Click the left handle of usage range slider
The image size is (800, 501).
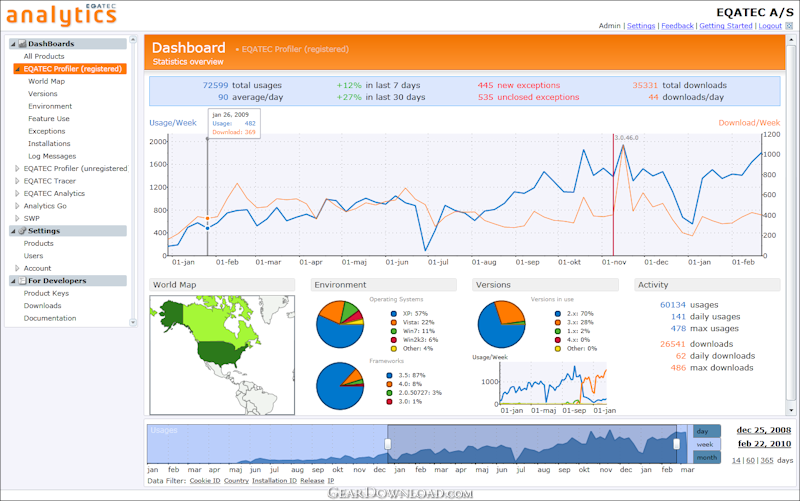388,444
